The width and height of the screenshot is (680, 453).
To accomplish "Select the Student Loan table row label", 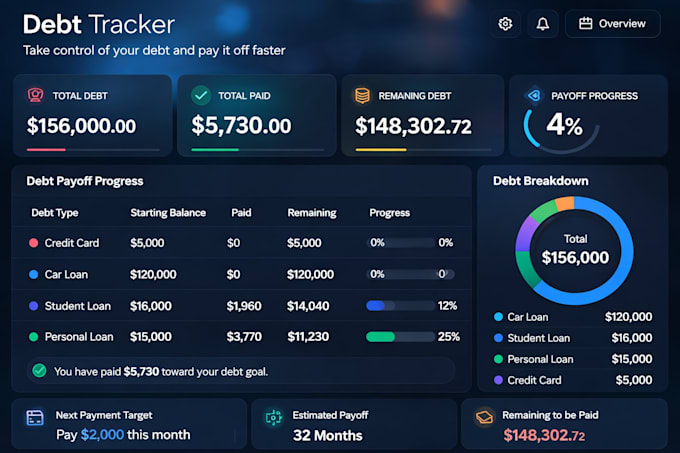I will coord(78,306).
